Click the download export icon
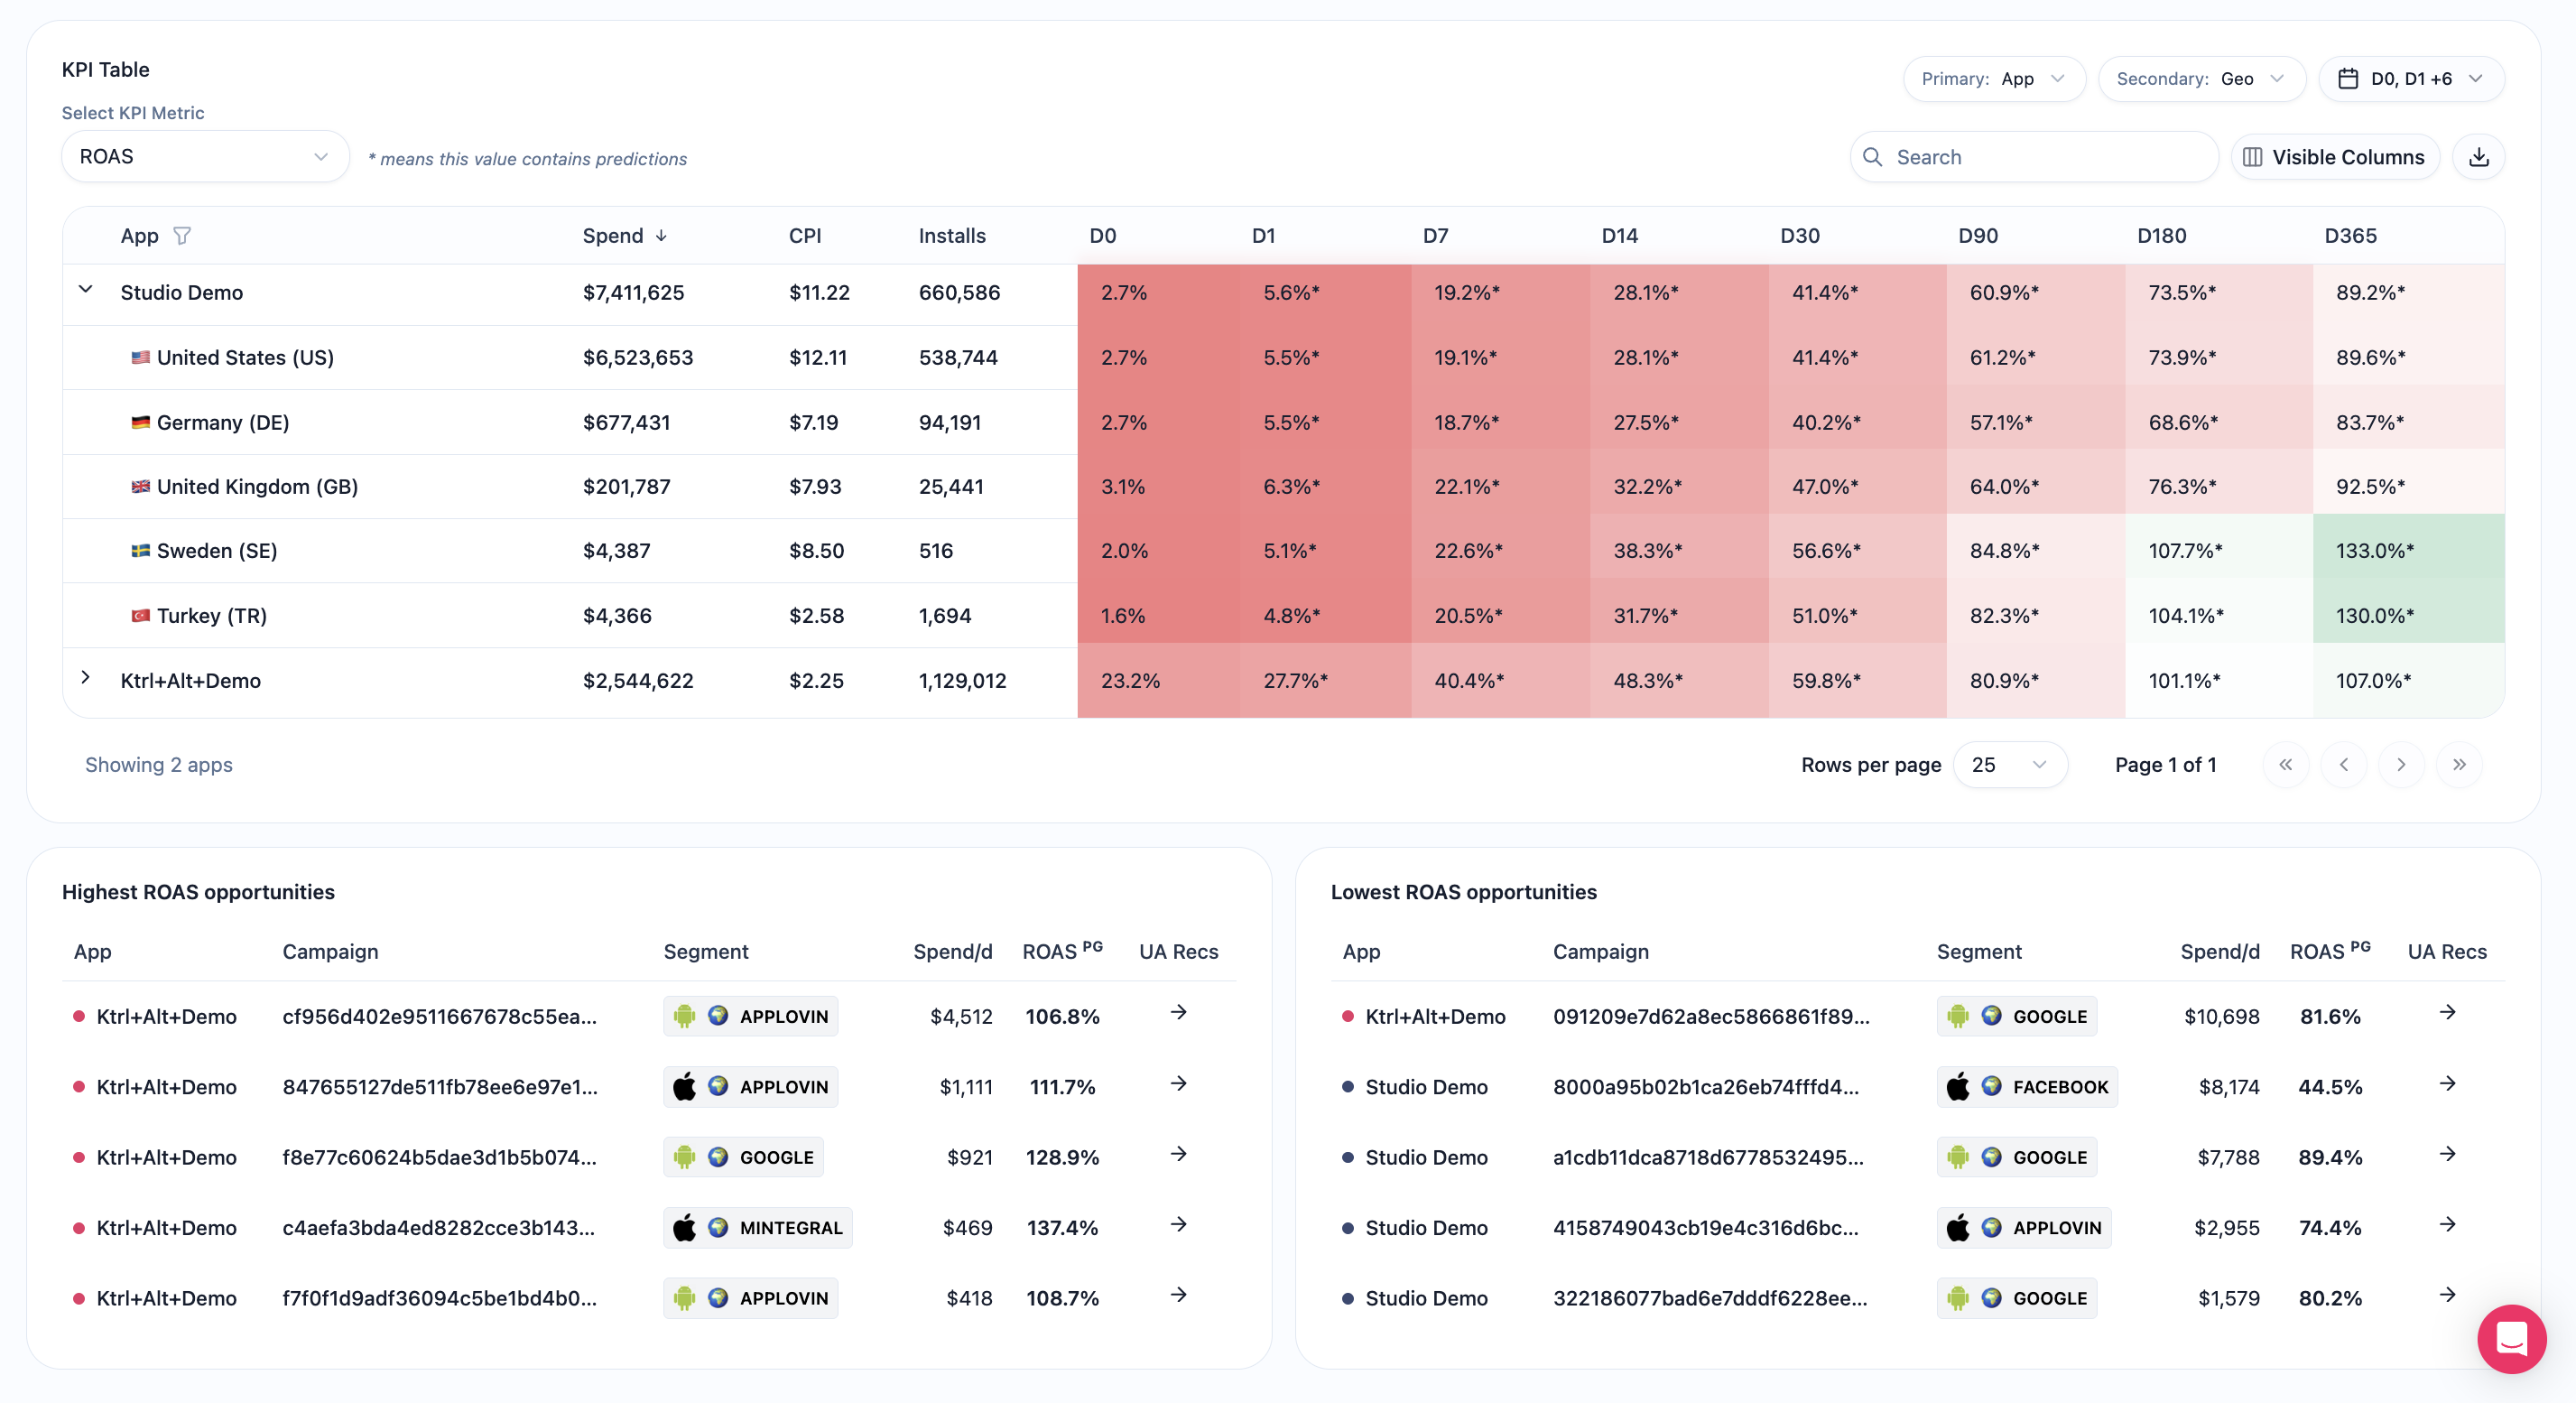This screenshot has height=1403, width=2576. [x=2478, y=157]
